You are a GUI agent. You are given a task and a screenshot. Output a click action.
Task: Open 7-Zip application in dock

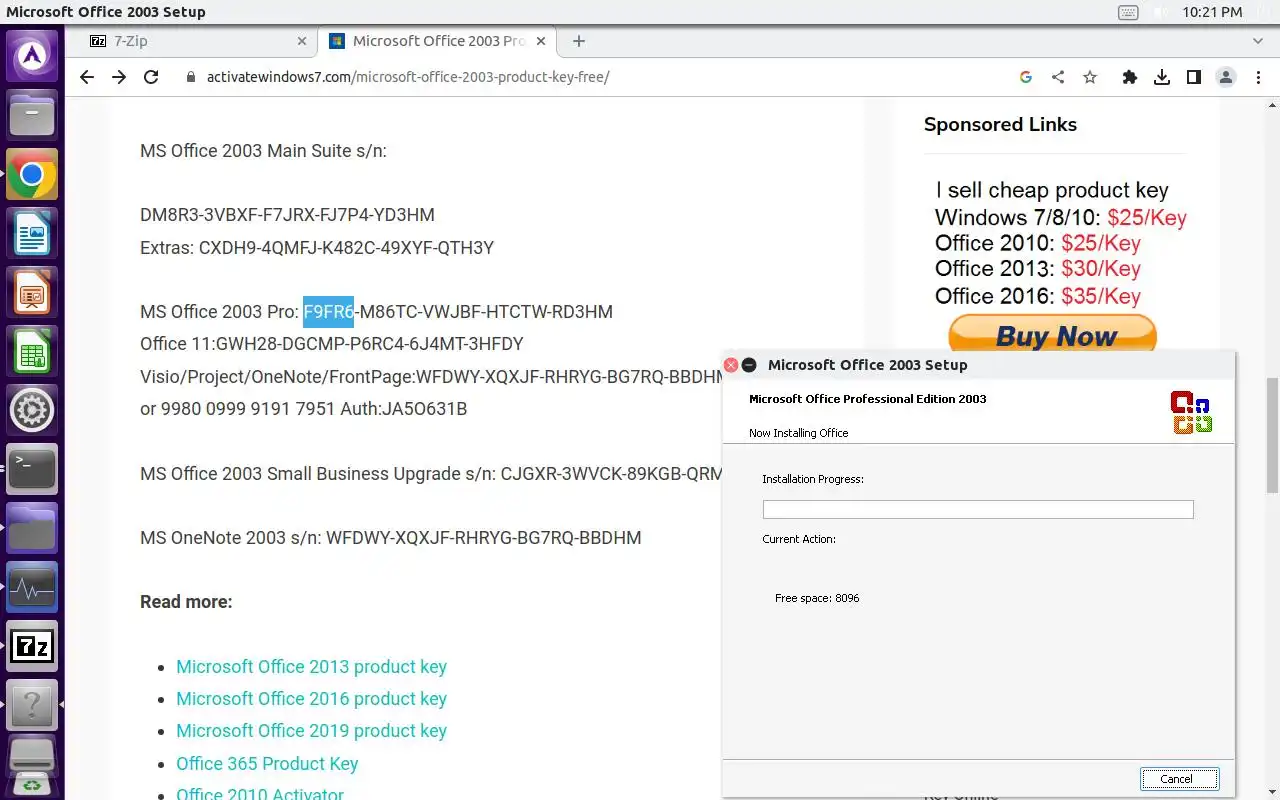[32, 646]
